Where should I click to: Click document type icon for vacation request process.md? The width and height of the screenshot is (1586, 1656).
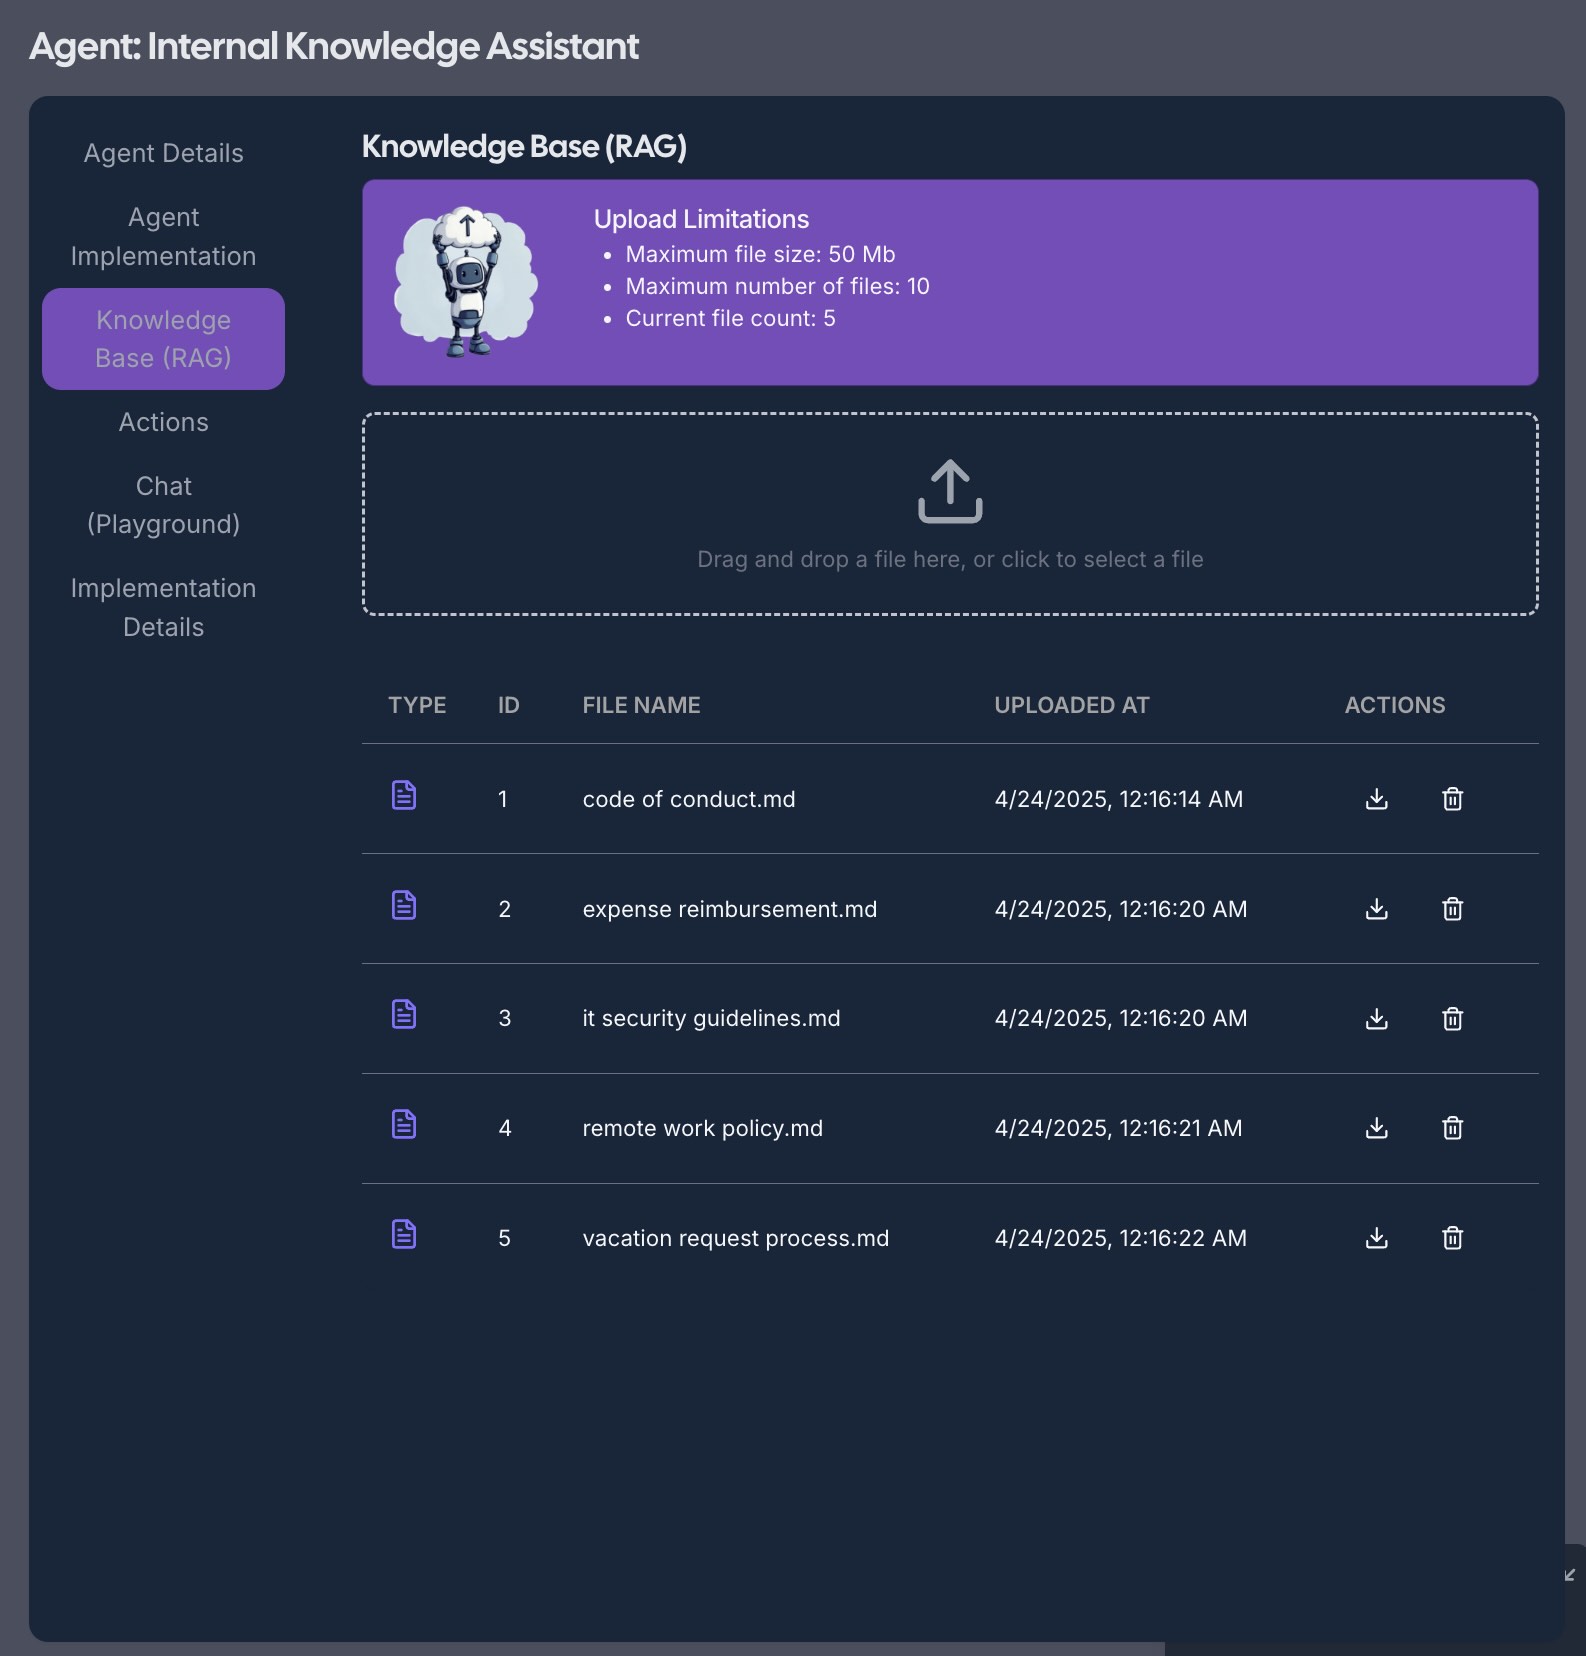point(404,1234)
